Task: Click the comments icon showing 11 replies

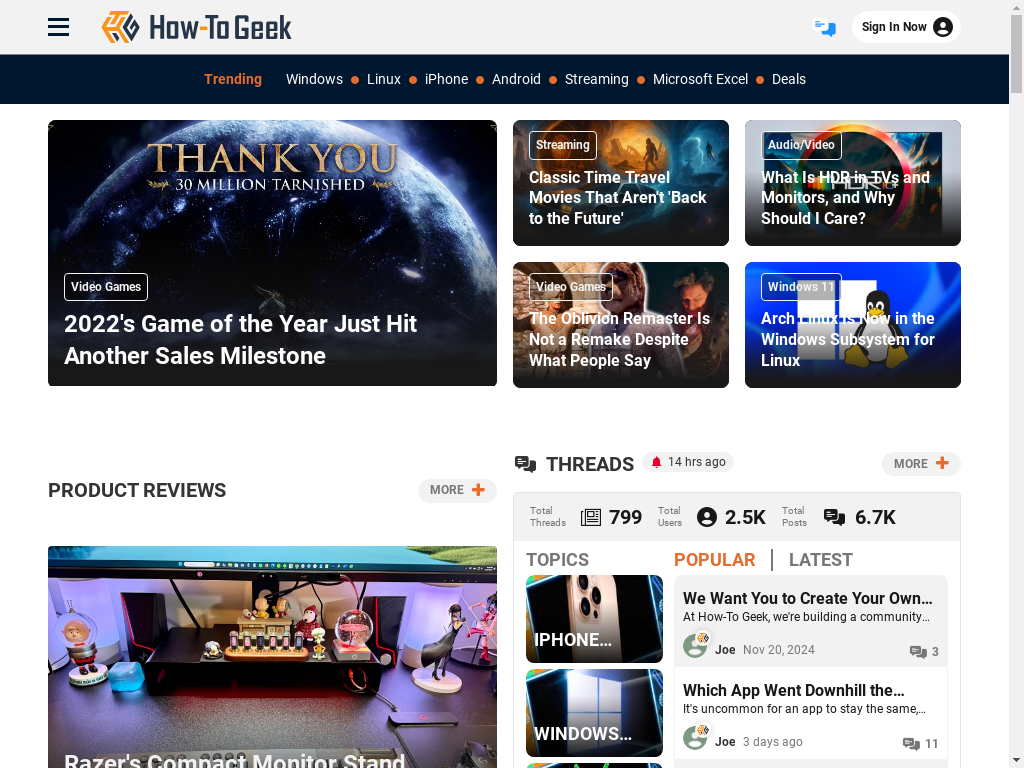Action: tap(911, 744)
